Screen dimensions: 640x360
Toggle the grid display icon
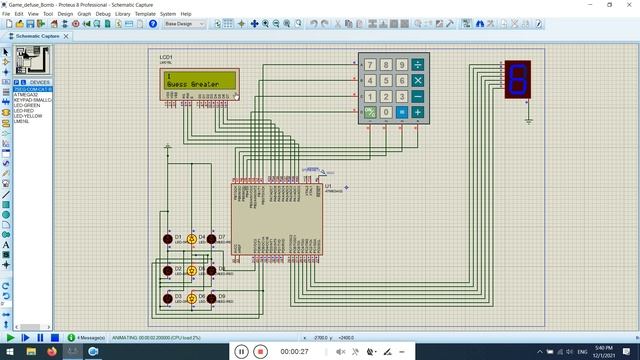tap(228, 24)
